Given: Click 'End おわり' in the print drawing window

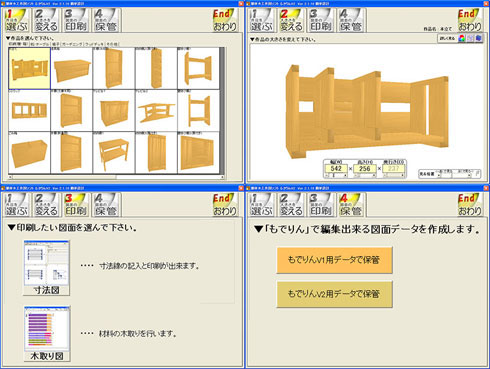Looking at the screenshot, I should pos(225,205).
